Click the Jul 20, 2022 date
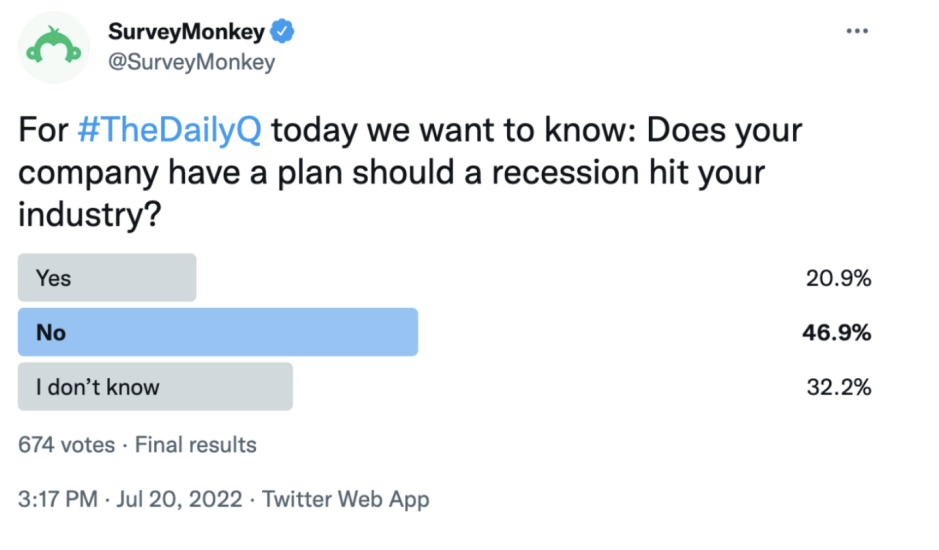This screenshot has width=939, height=550. click(179, 499)
